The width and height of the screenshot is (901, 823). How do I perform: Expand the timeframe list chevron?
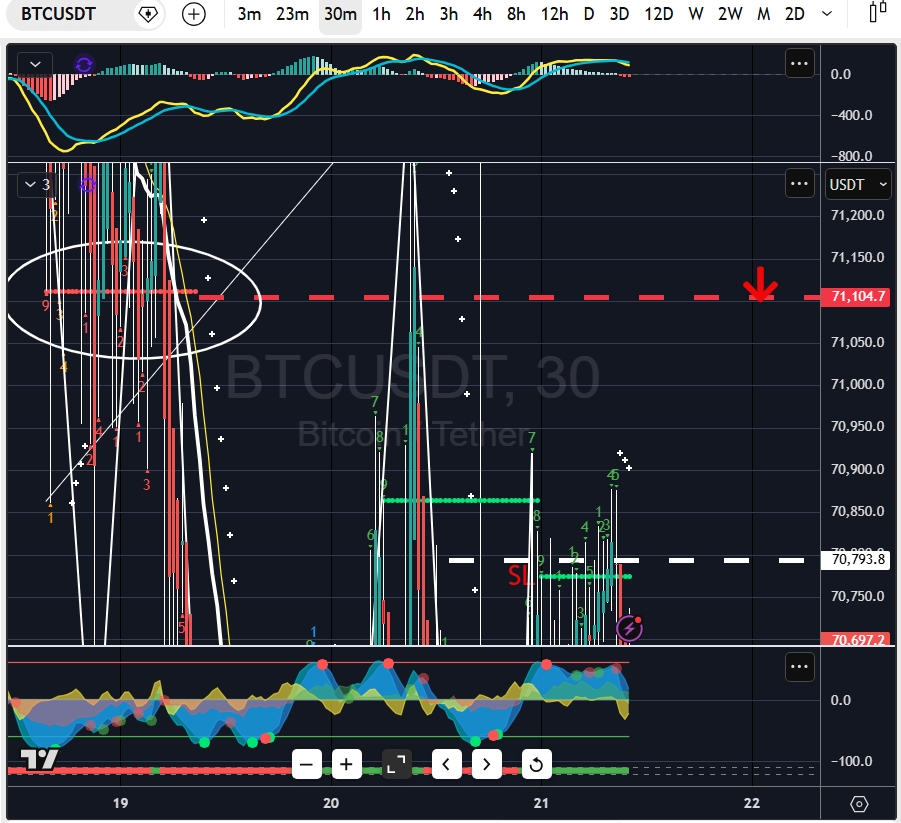(x=827, y=14)
